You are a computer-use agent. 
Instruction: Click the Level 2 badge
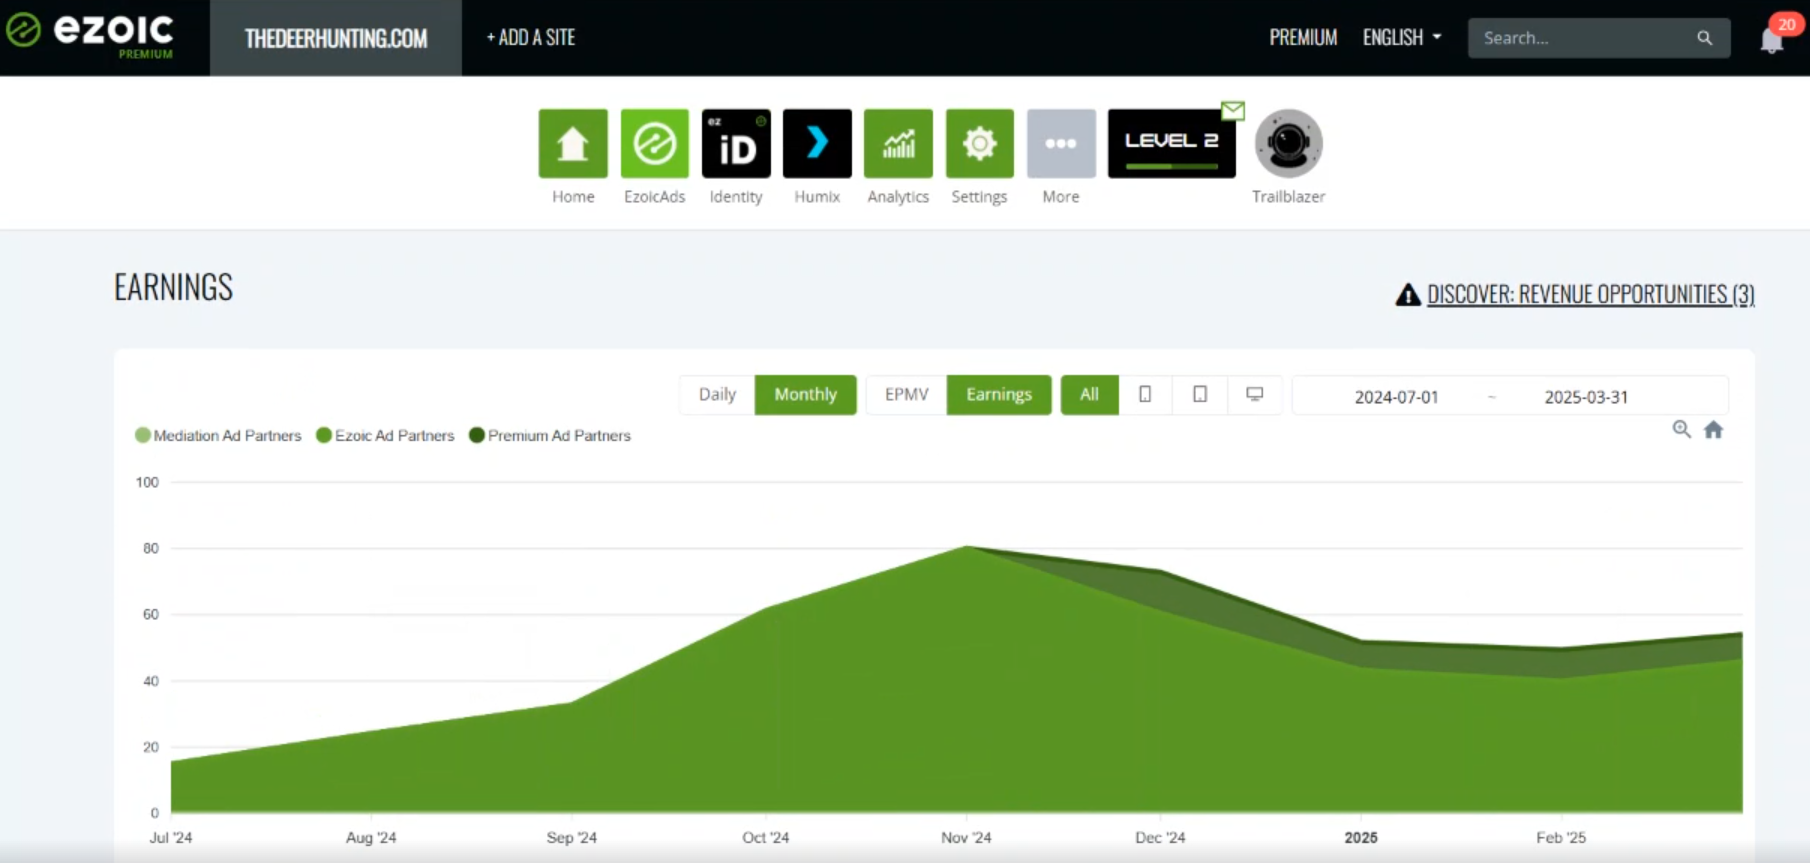[1171, 143]
